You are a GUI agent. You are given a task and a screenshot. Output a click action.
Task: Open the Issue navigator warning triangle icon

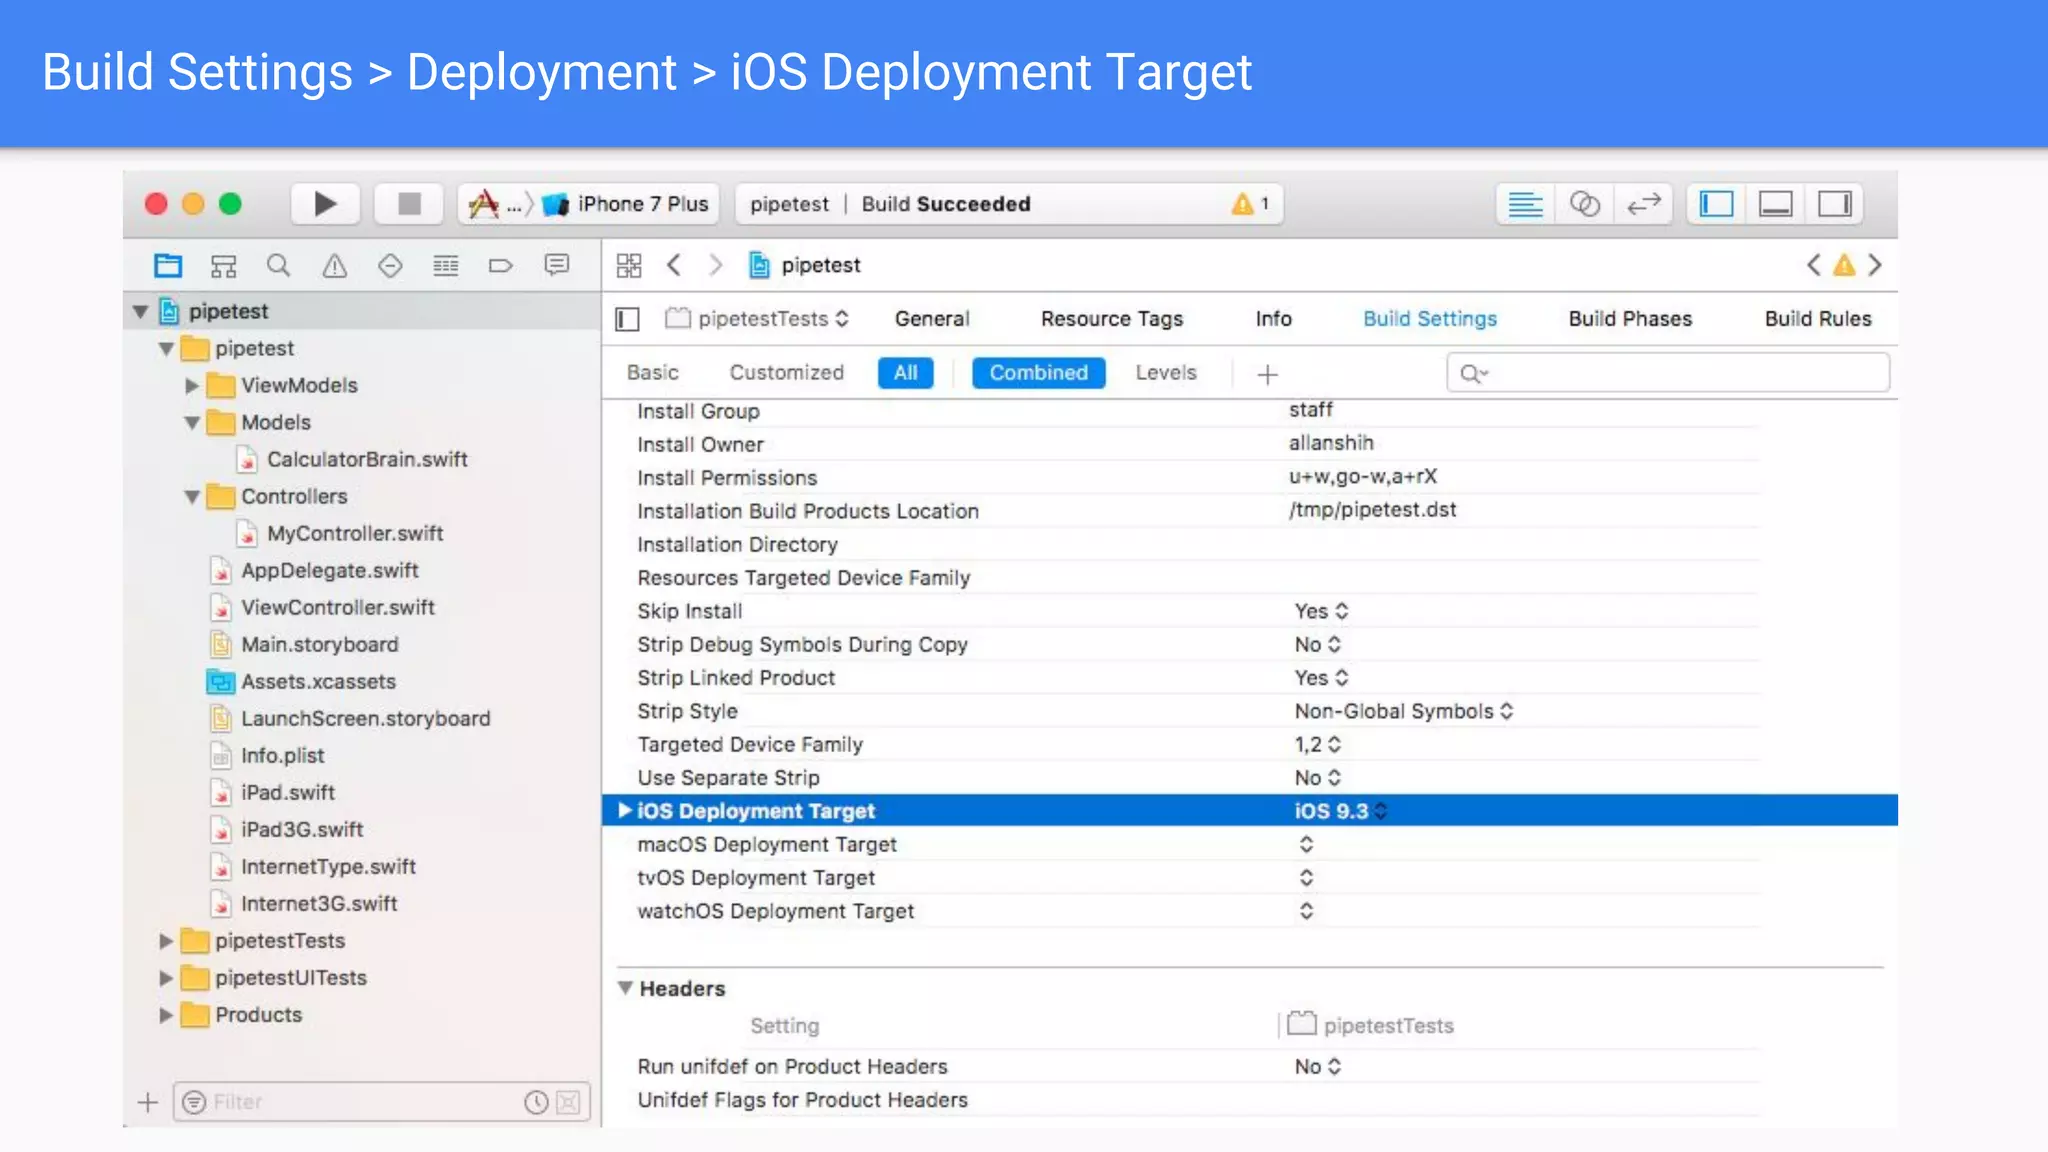pos(334,265)
